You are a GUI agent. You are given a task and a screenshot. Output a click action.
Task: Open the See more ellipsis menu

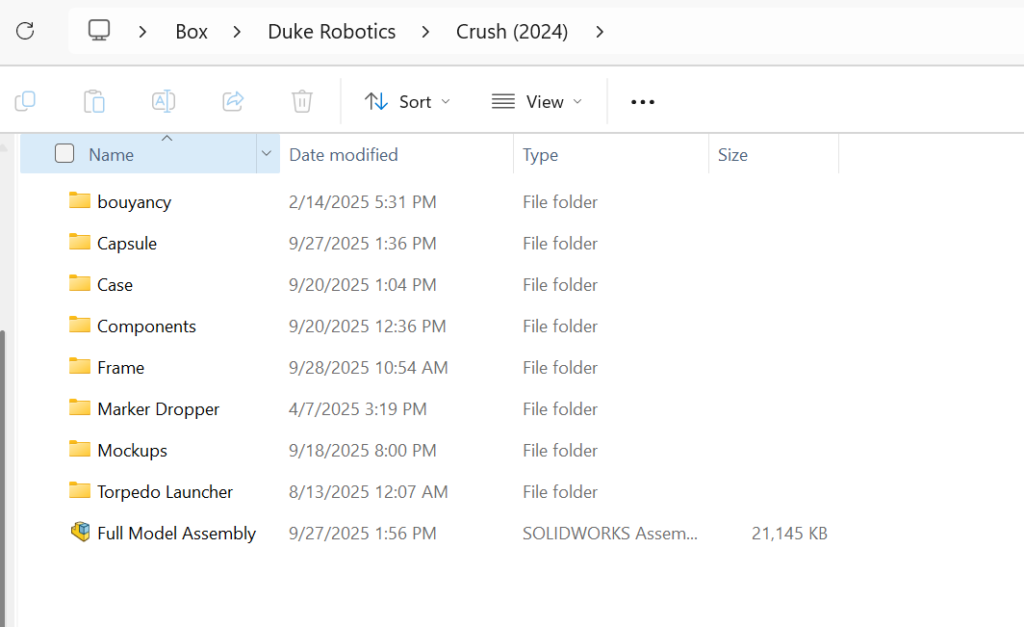point(642,101)
